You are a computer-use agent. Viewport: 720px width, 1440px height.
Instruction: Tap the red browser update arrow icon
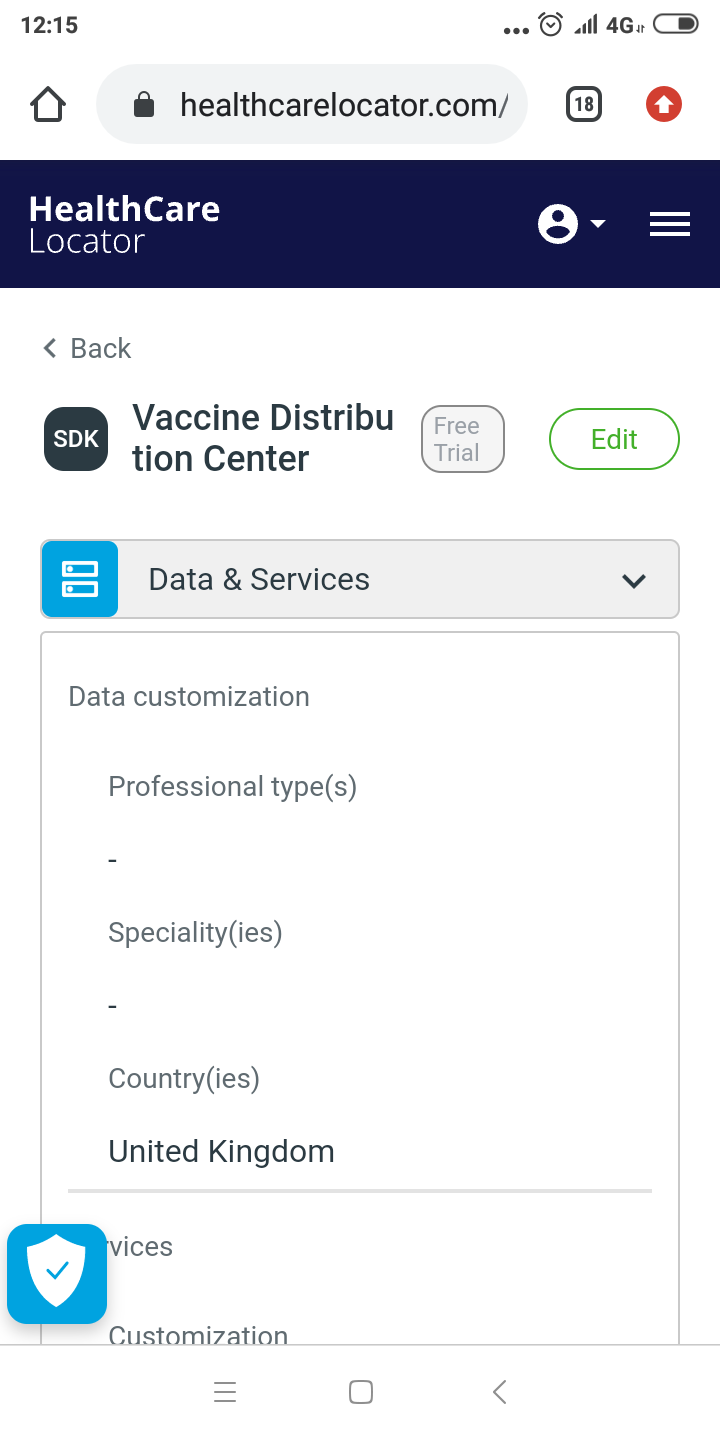coord(664,104)
